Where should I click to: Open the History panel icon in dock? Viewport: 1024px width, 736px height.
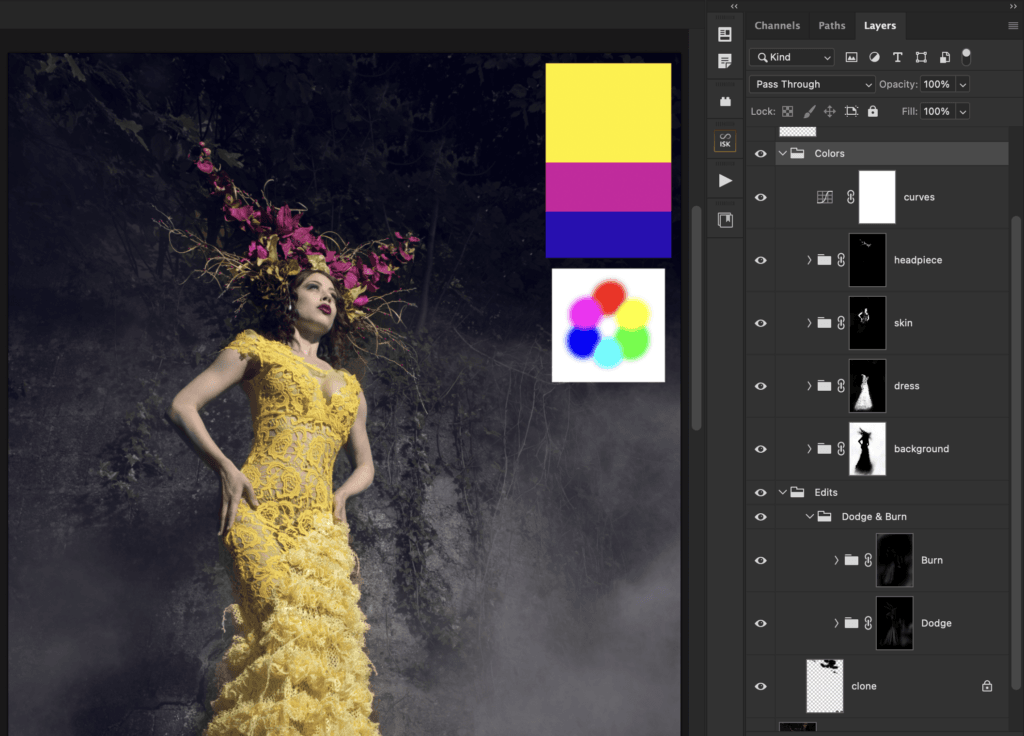click(x=725, y=34)
